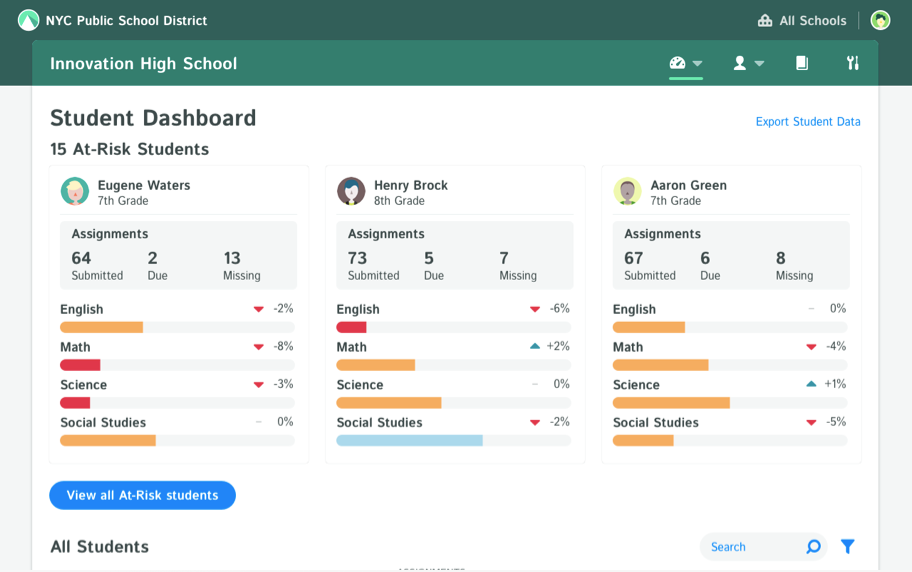Open Aaron Green's avatar
Viewport: 912px width, 572px height.
pos(628,191)
